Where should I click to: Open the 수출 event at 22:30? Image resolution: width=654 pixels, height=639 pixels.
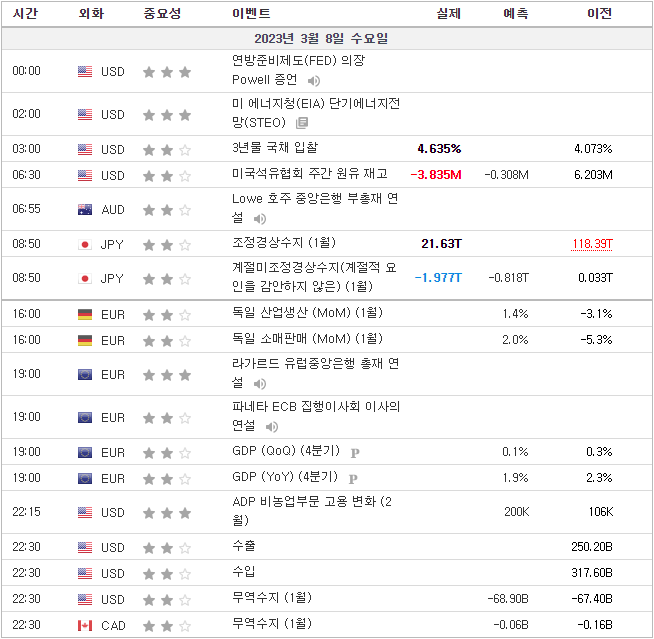(243, 547)
